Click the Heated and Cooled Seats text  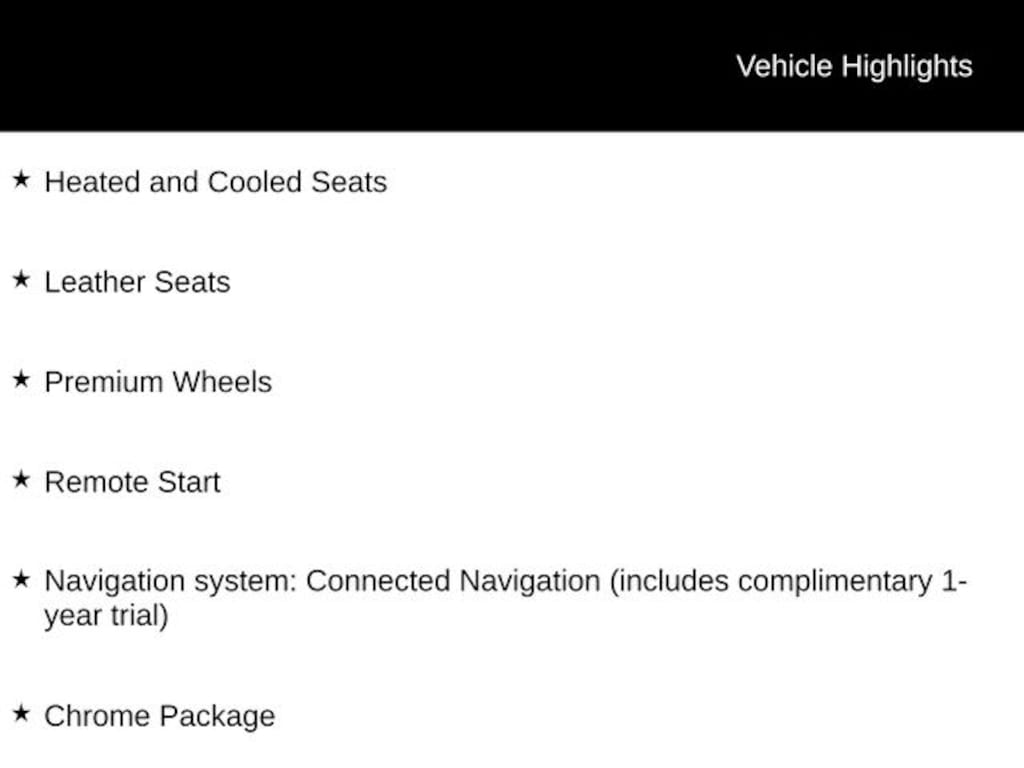tap(216, 182)
